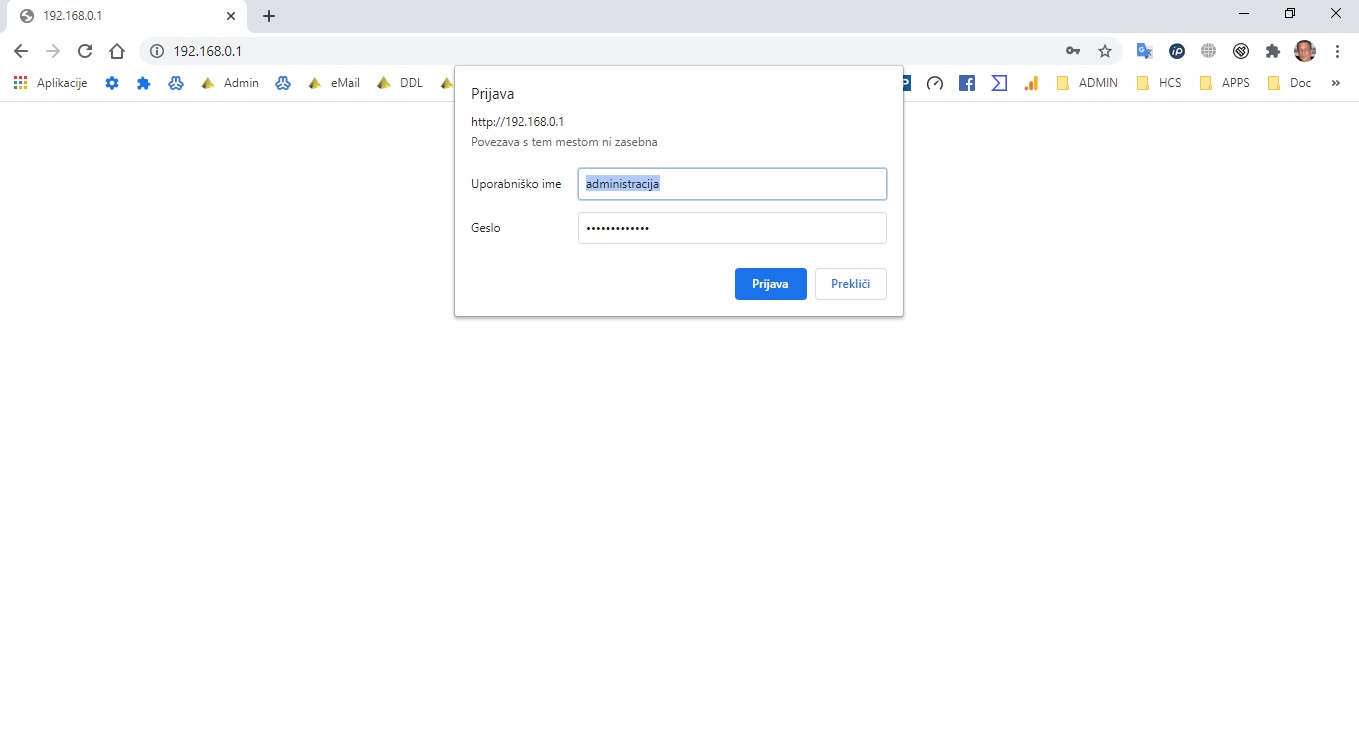Open the speedometer bookmark
Screen dimensions: 1359x735
click(935, 83)
